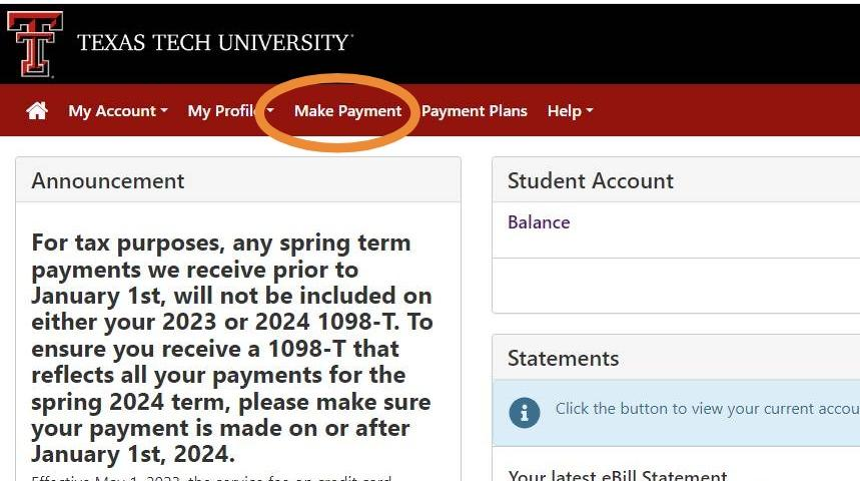Screen dimensions: 860x481
Task: Open the Payment Plans menu item
Action: point(474,111)
